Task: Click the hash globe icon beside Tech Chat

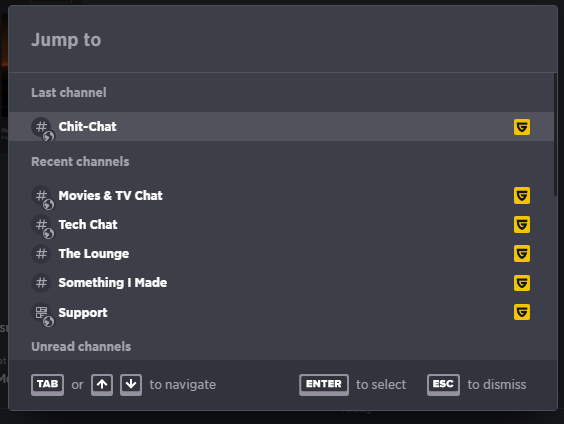Action: click(x=42, y=227)
